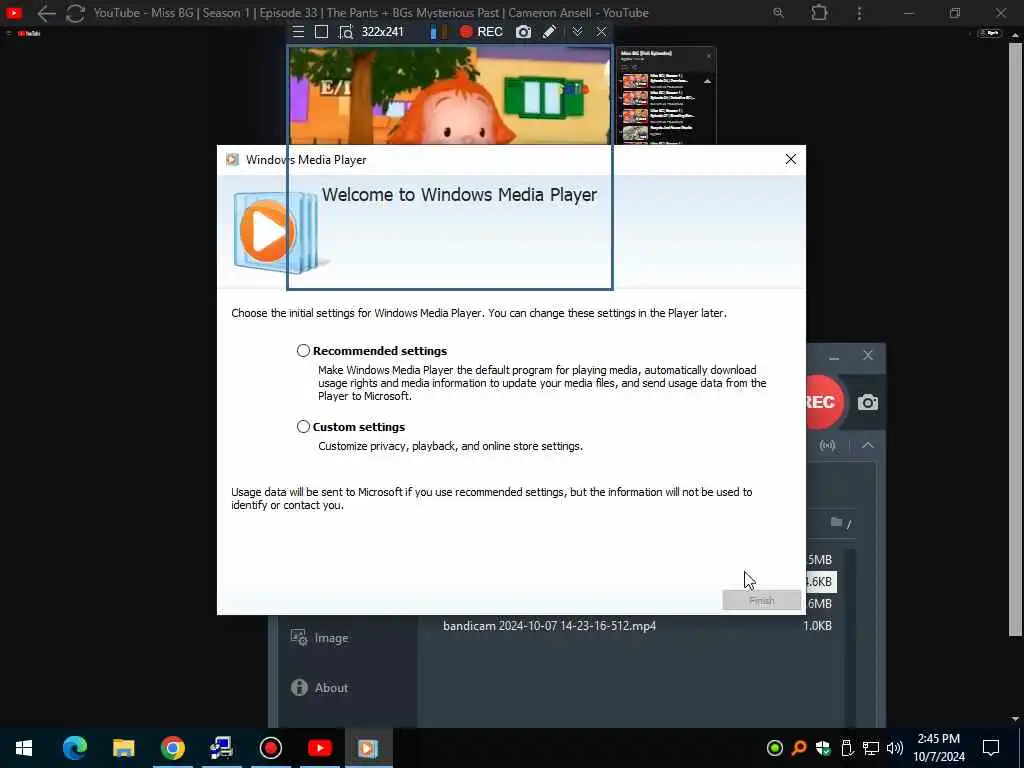The image size is (1024, 768).
Task: Click the grayed-out Finish button
Action: tap(761, 600)
